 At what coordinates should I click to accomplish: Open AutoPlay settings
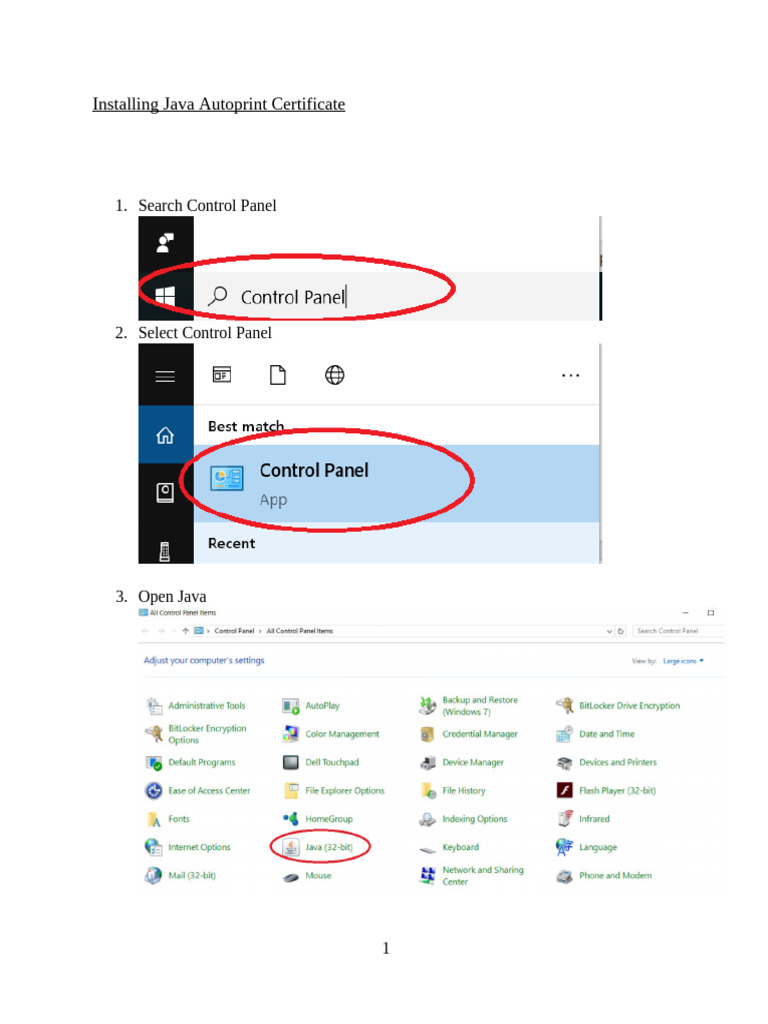click(311, 705)
